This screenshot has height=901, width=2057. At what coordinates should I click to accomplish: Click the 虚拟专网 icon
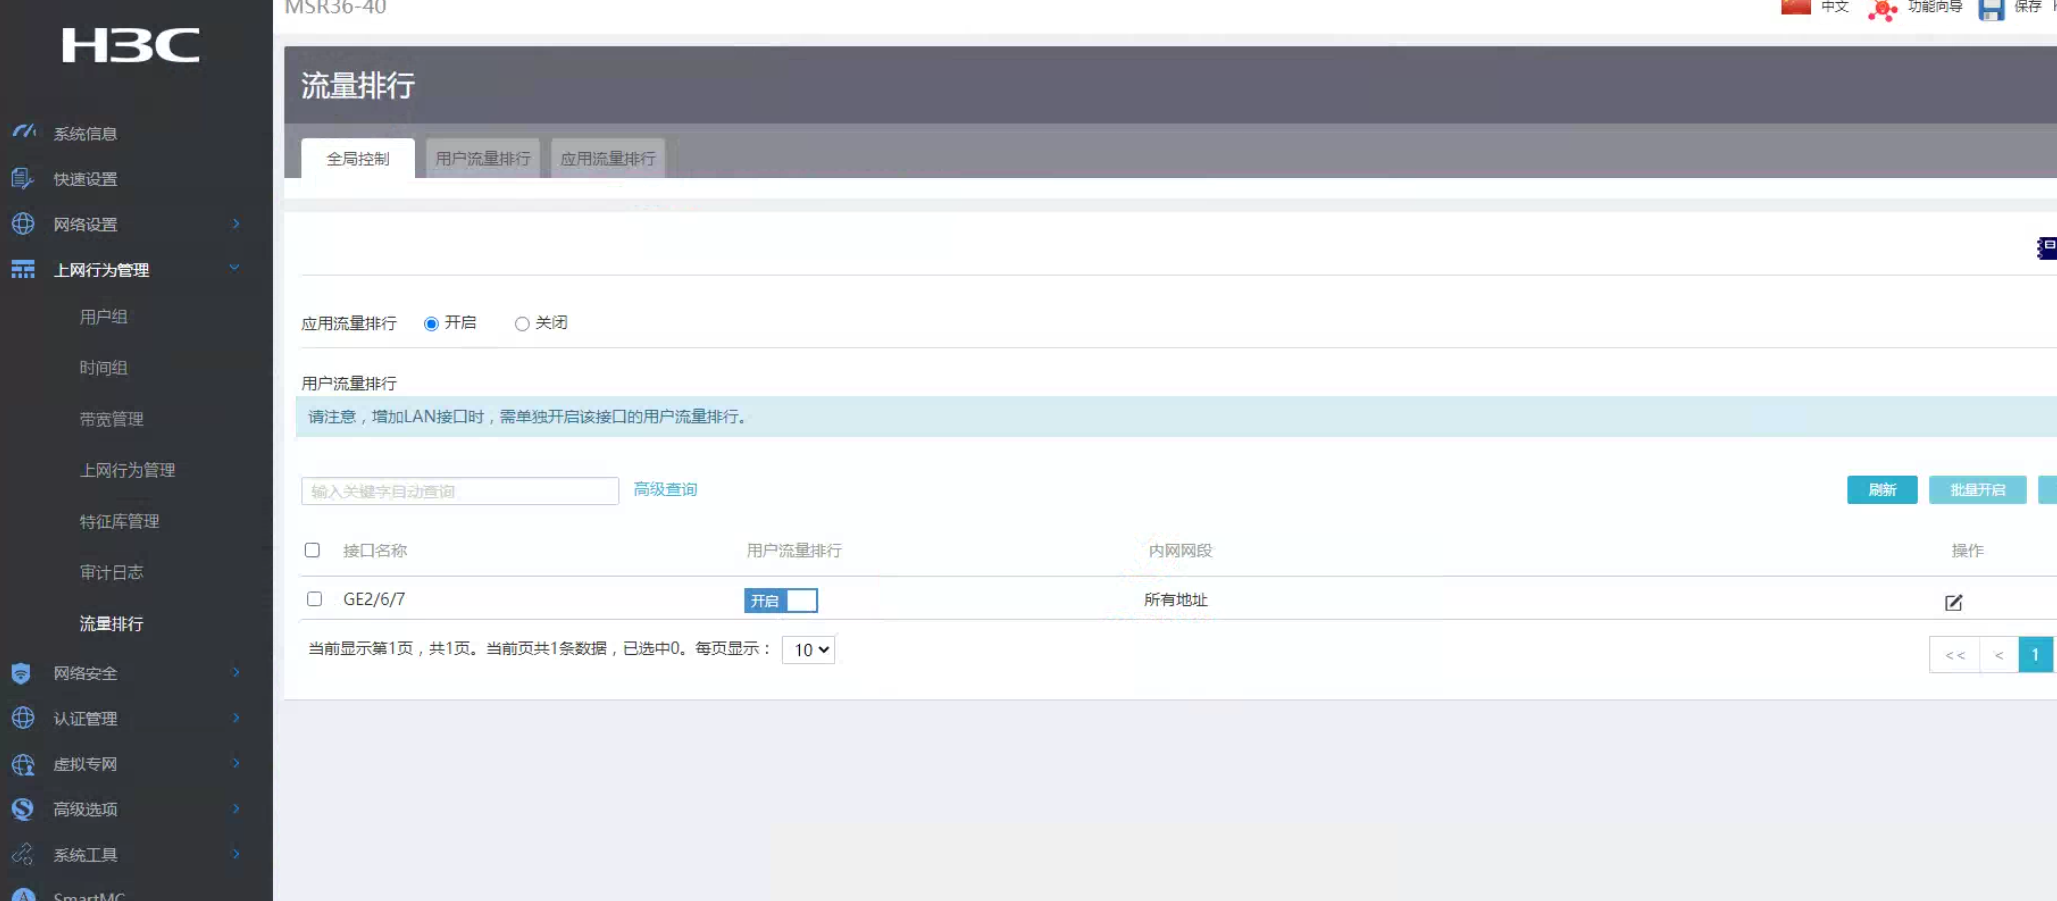click(x=23, y=764)
